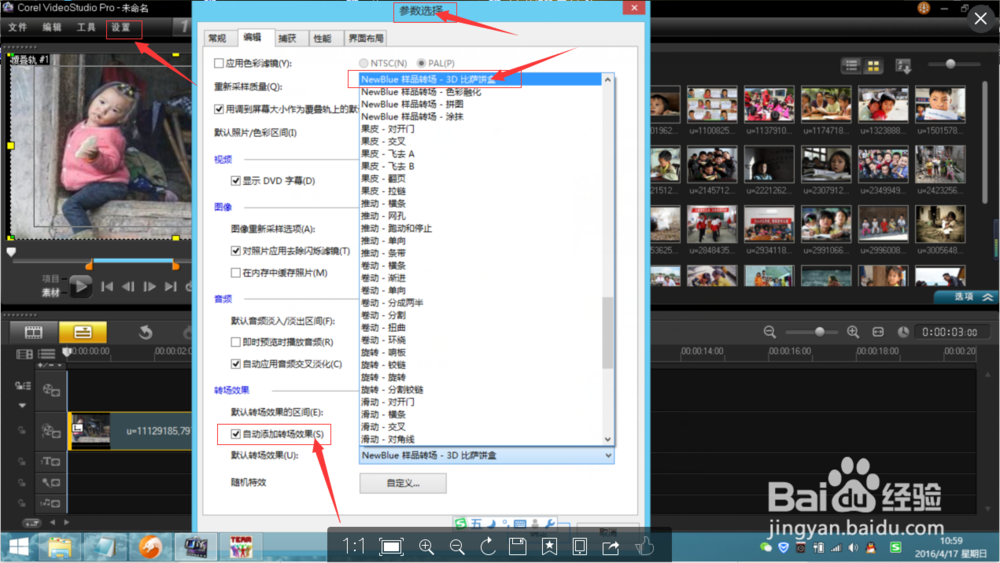Open the 文件 menu
Viewport: 1000px width, 563px height.
(x=17, y=27)
